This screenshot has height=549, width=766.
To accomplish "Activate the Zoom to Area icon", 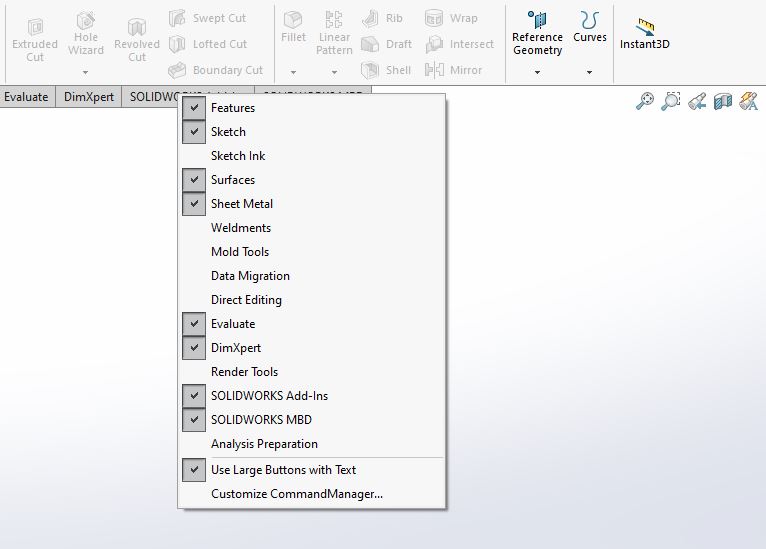I will click(x=671, y=101).
